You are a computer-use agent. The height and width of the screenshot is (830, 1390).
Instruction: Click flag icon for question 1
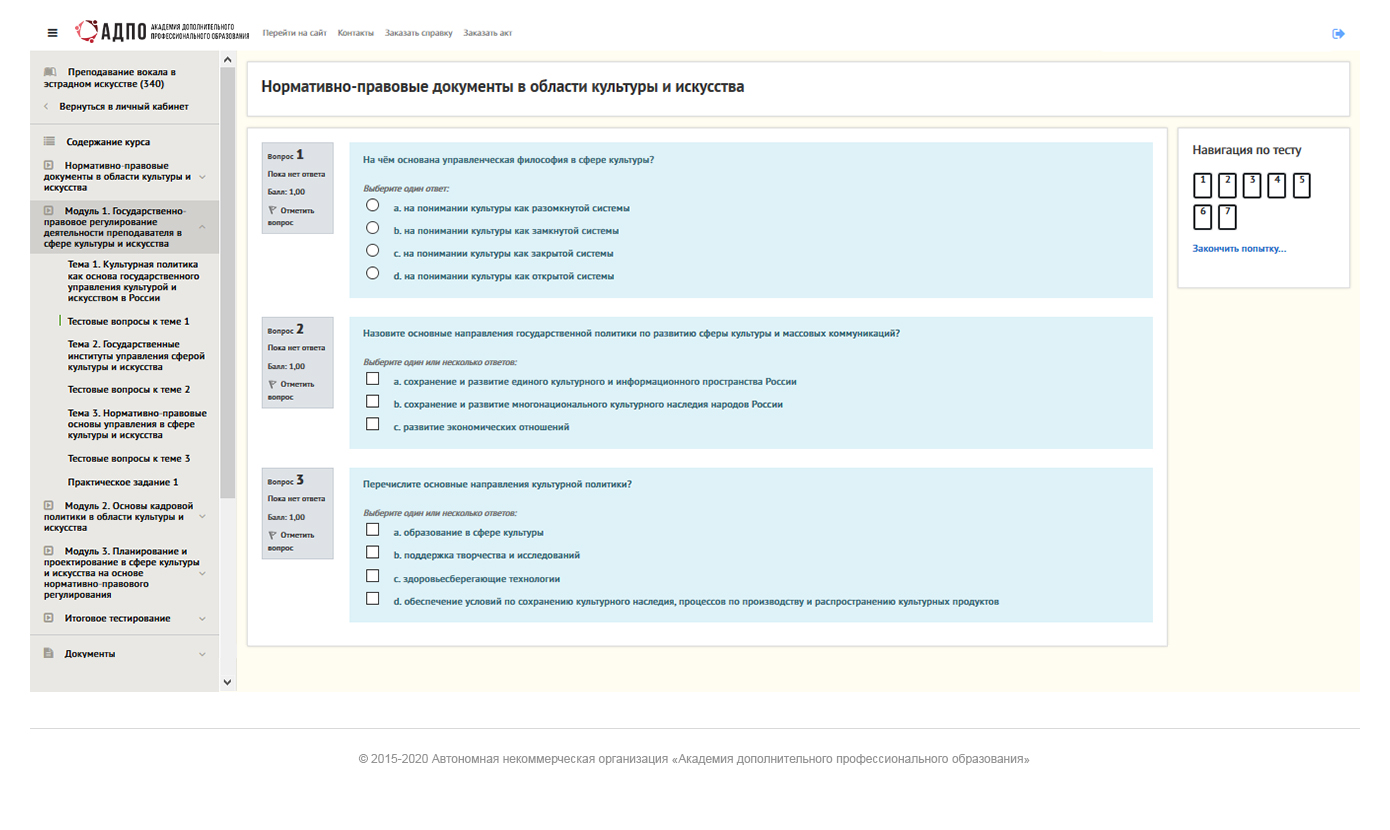coord(272,211)
